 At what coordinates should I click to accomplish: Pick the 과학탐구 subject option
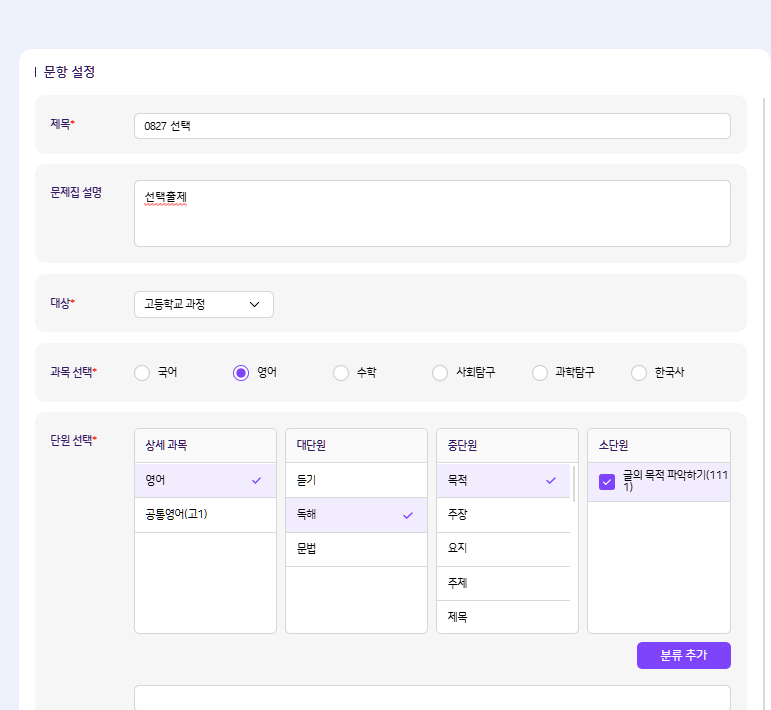tap(540, 373)
